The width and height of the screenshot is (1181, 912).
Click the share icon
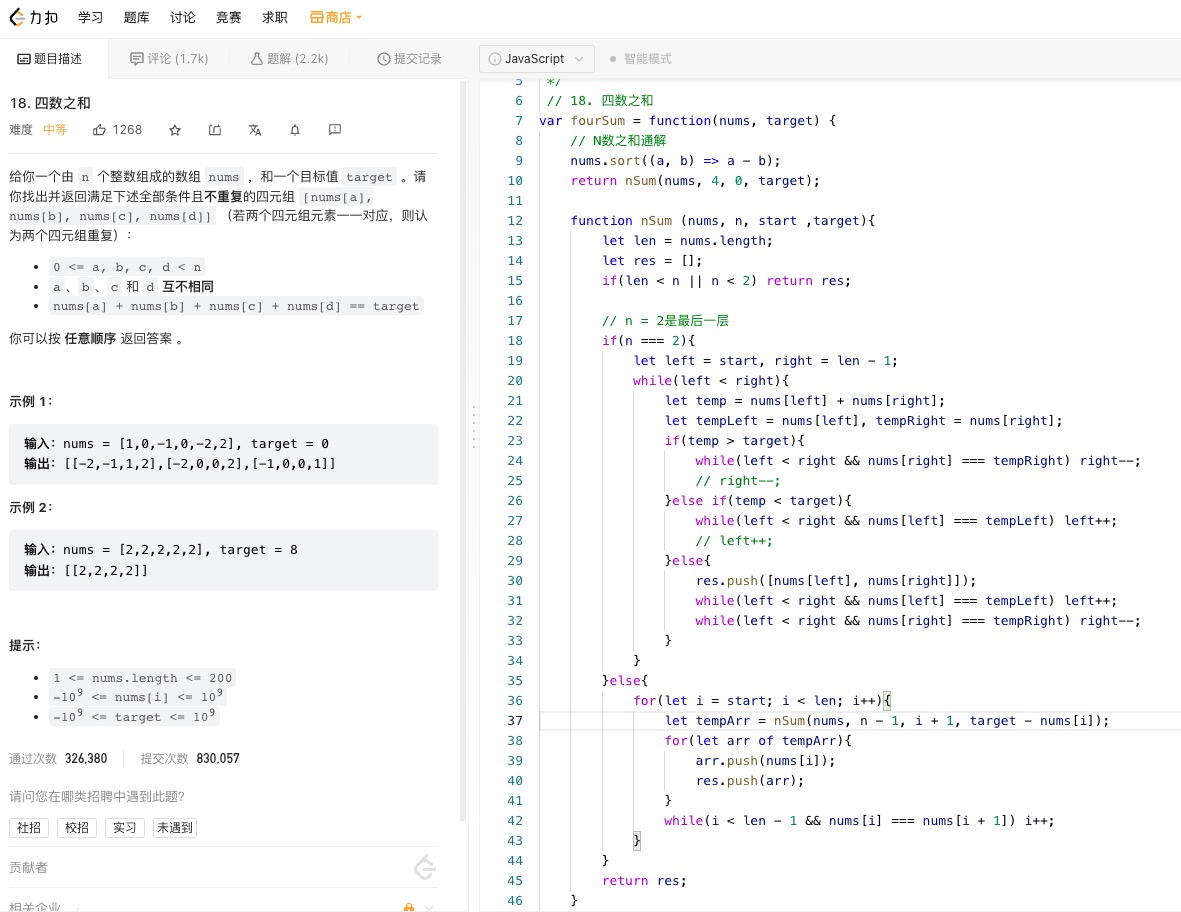click(x=215, y=130)
